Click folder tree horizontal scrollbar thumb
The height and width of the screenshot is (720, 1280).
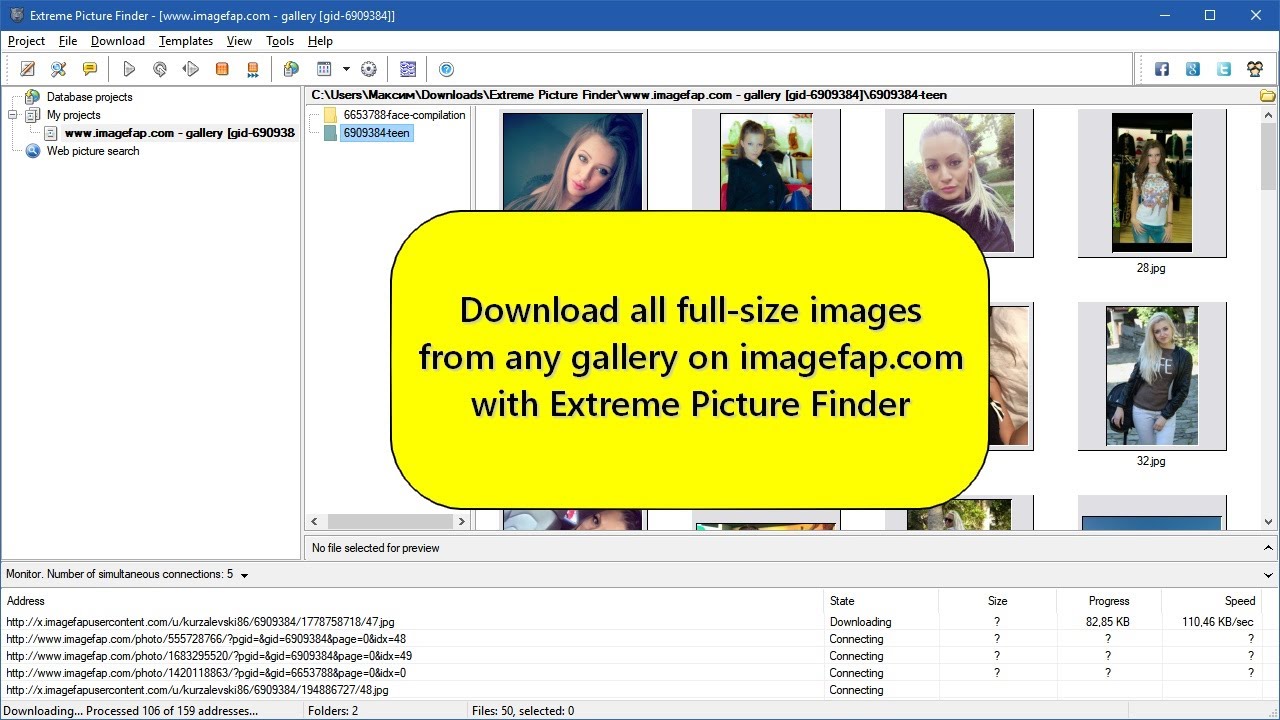pyautogui.click(x=389, y=521)
